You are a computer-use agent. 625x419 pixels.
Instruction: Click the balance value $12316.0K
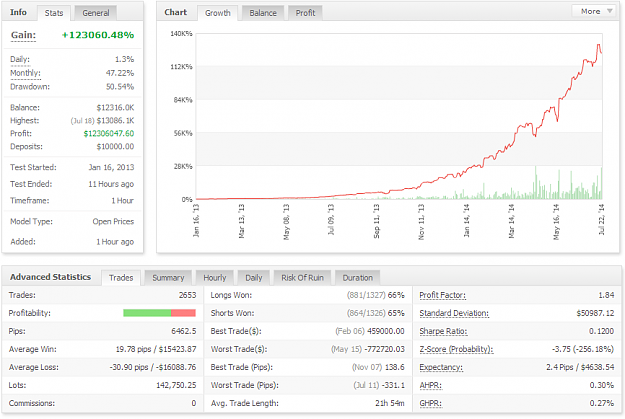point(115,108)
